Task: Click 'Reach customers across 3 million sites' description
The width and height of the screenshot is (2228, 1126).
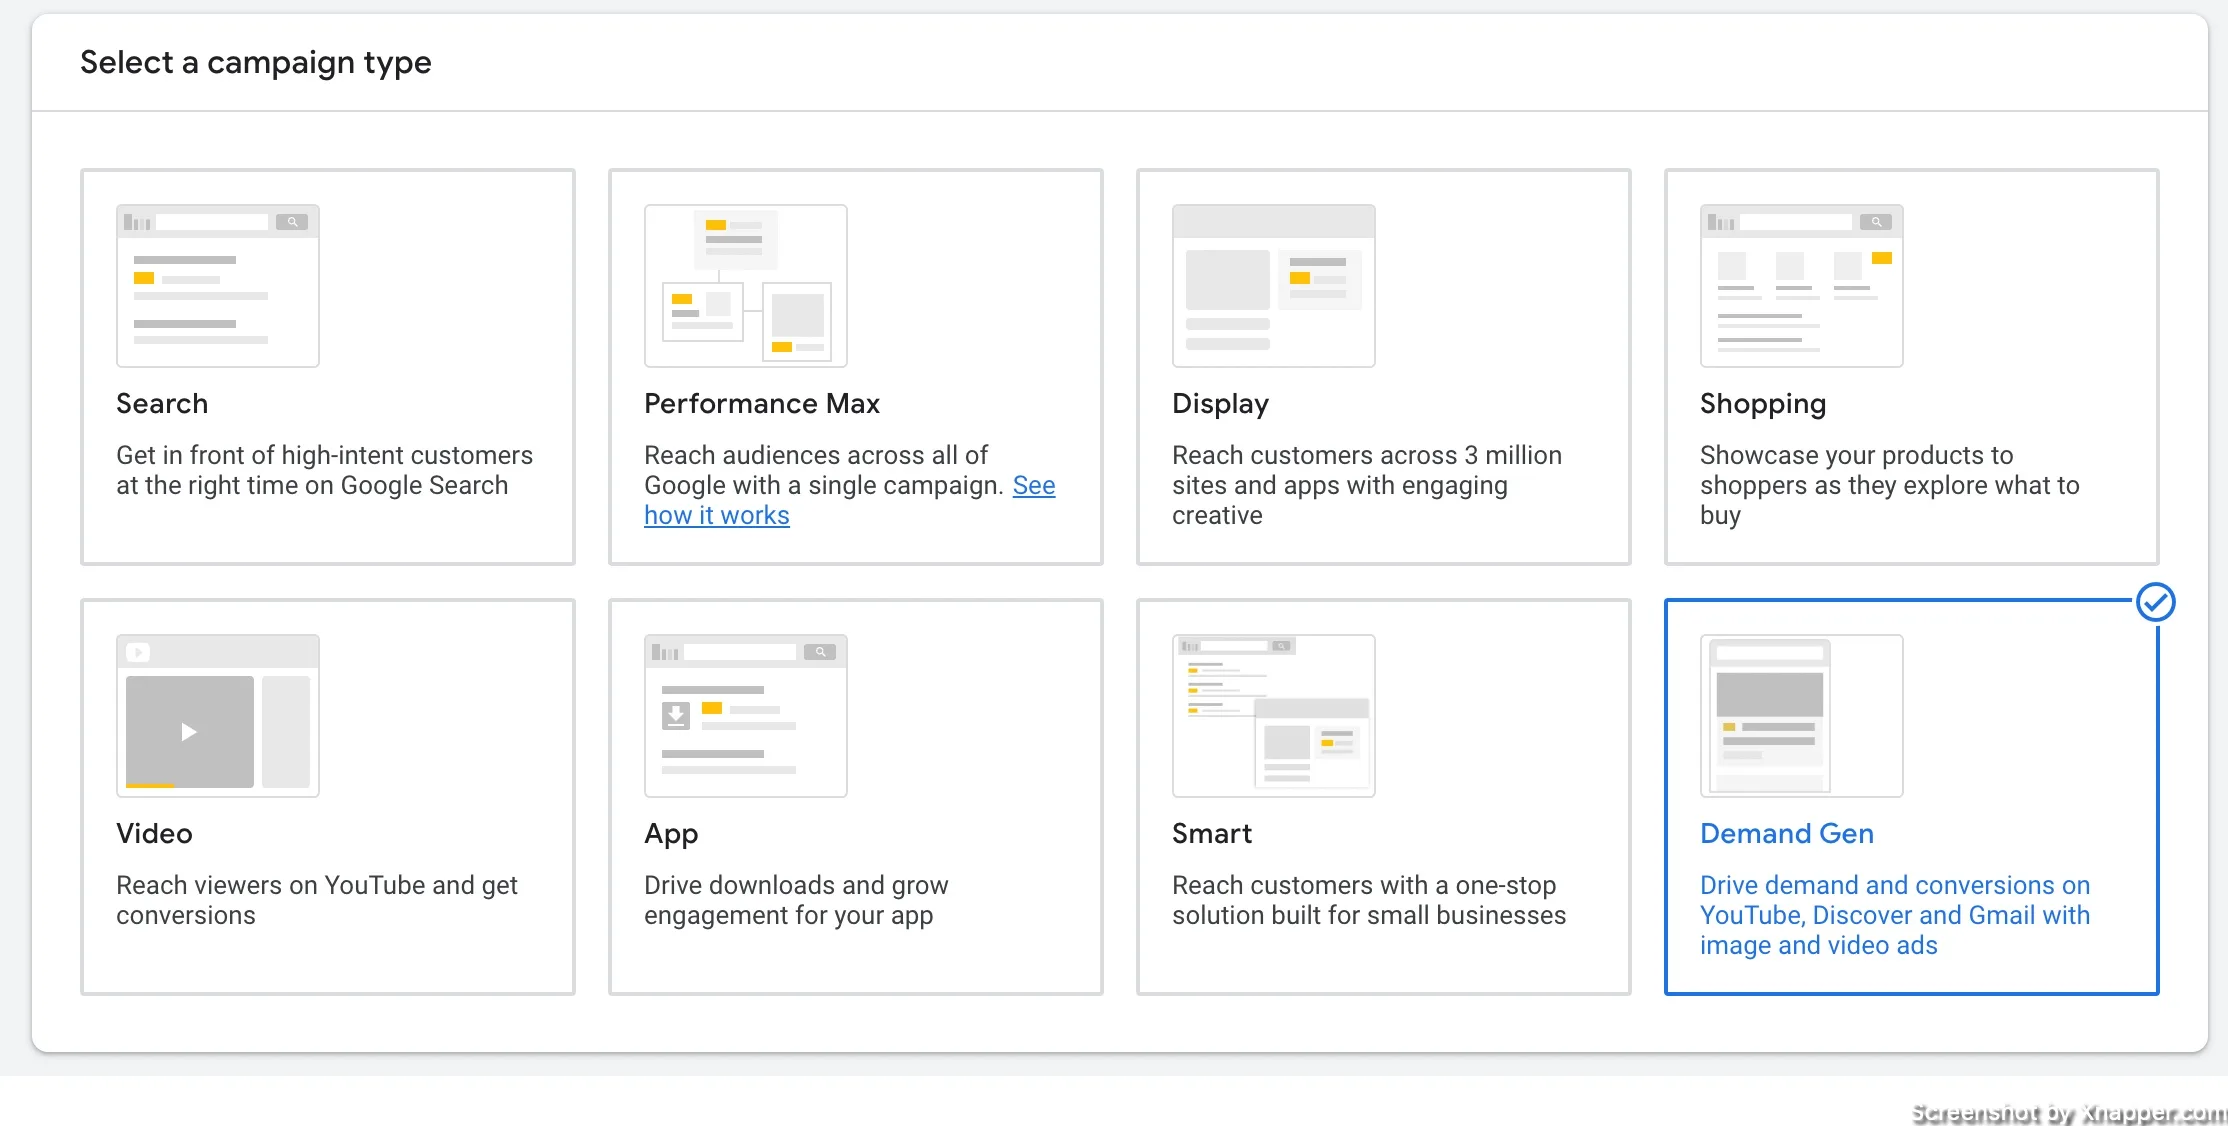Action: point(1367,485)
